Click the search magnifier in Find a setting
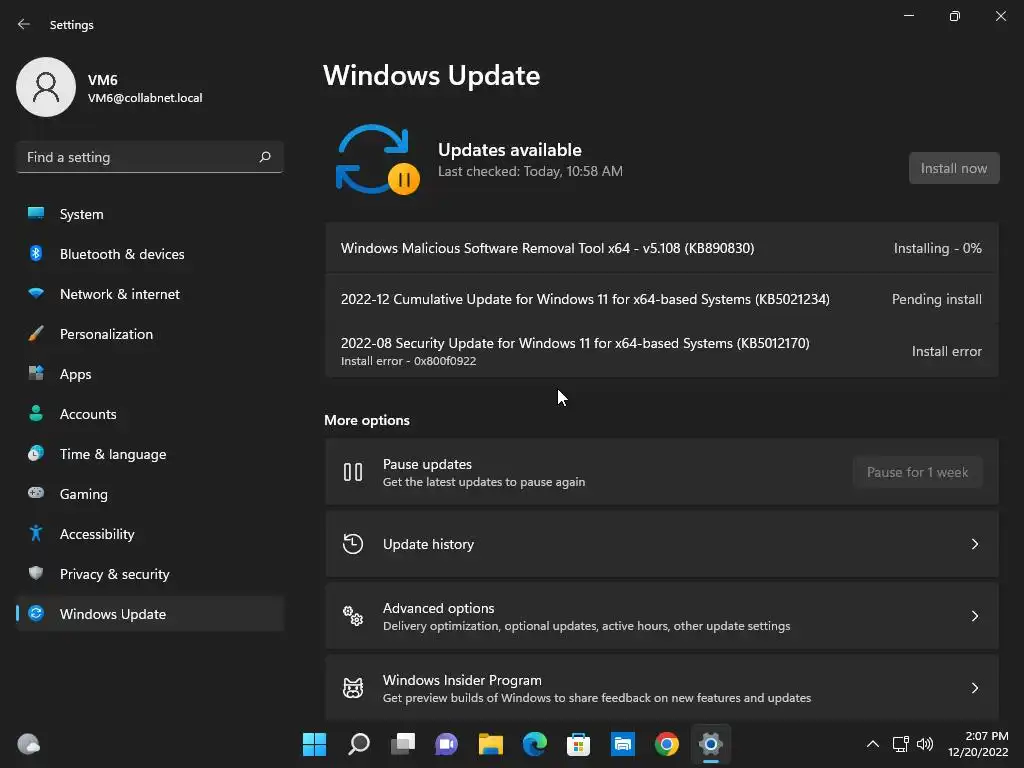Image resolution: width=1024 pixels, height=768 pixels. (x=265, y=157)
